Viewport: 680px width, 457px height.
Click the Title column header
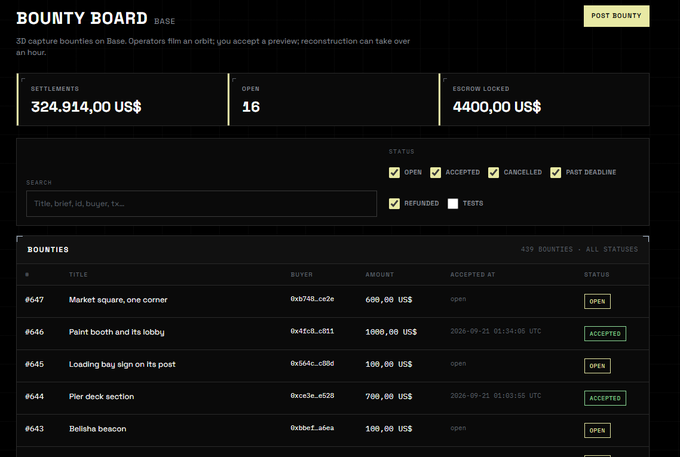(78, 274)
